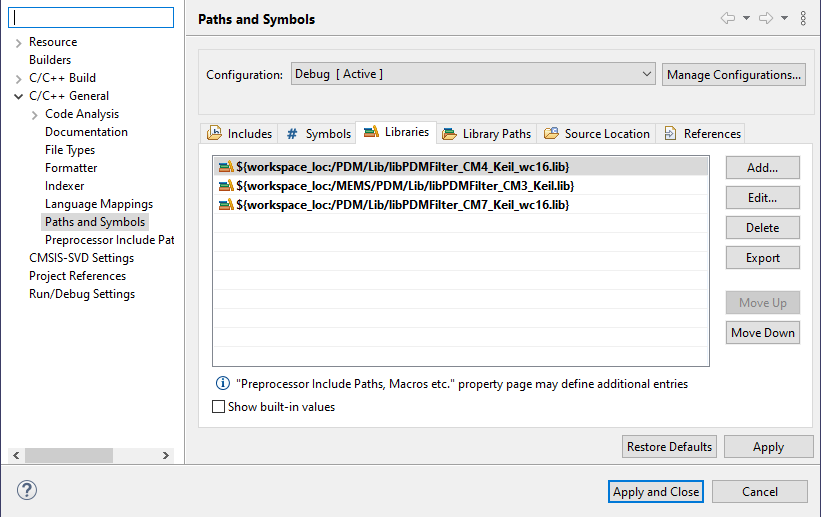Expand the Resource tree node
This screenshot has width=821, height=517.
tap(18, 42)
